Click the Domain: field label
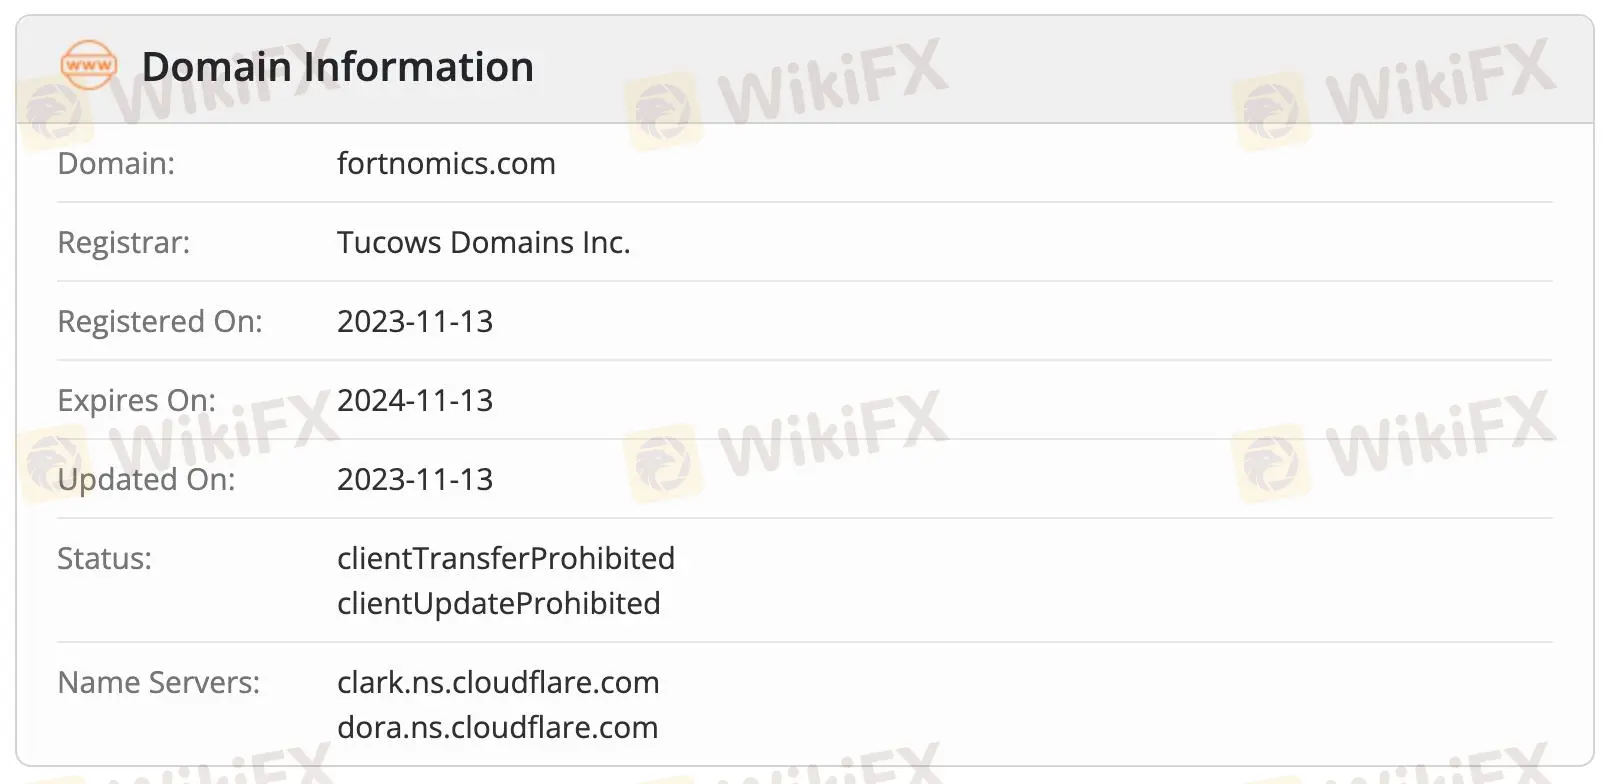The height and width of the screenshot is (784, 1608). (116, 163)
